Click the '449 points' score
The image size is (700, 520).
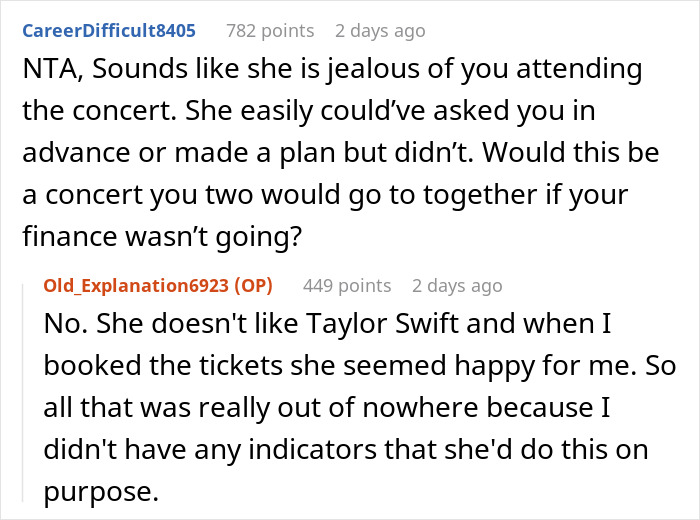coord(346,286)
